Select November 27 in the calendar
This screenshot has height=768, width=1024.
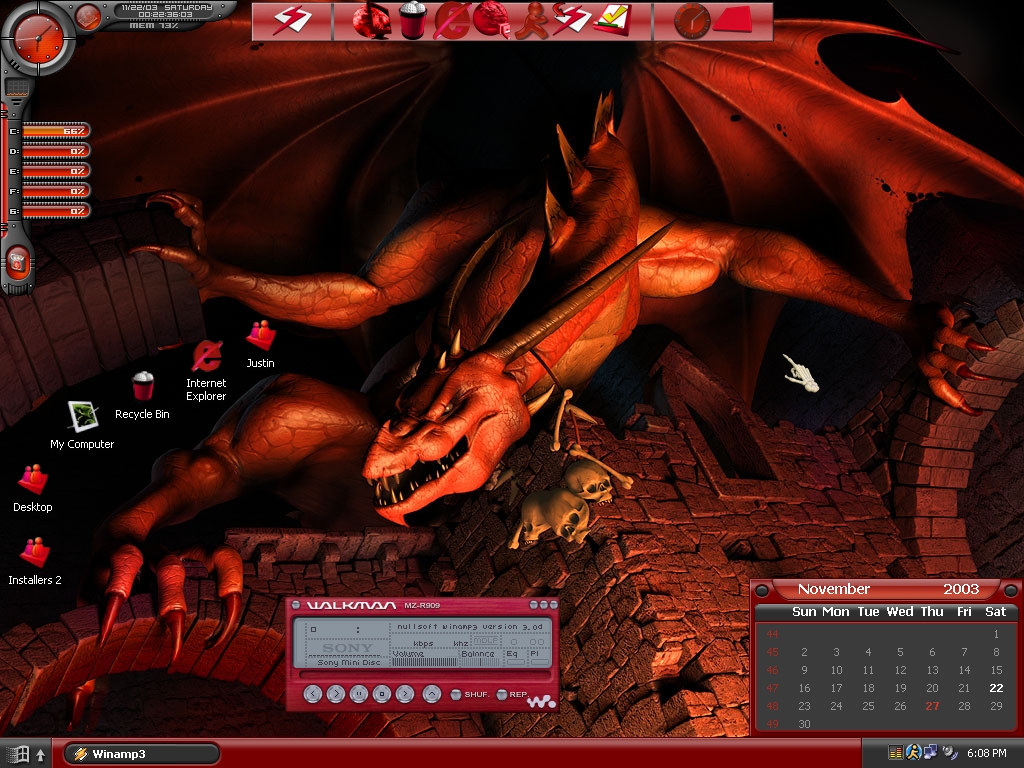click(x=933, y=706)
